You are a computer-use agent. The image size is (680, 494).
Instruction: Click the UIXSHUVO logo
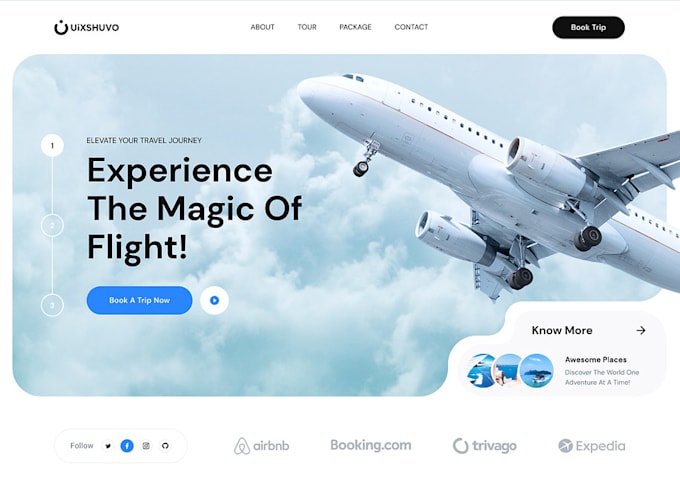pyautogui.click(x=86, y=27)
